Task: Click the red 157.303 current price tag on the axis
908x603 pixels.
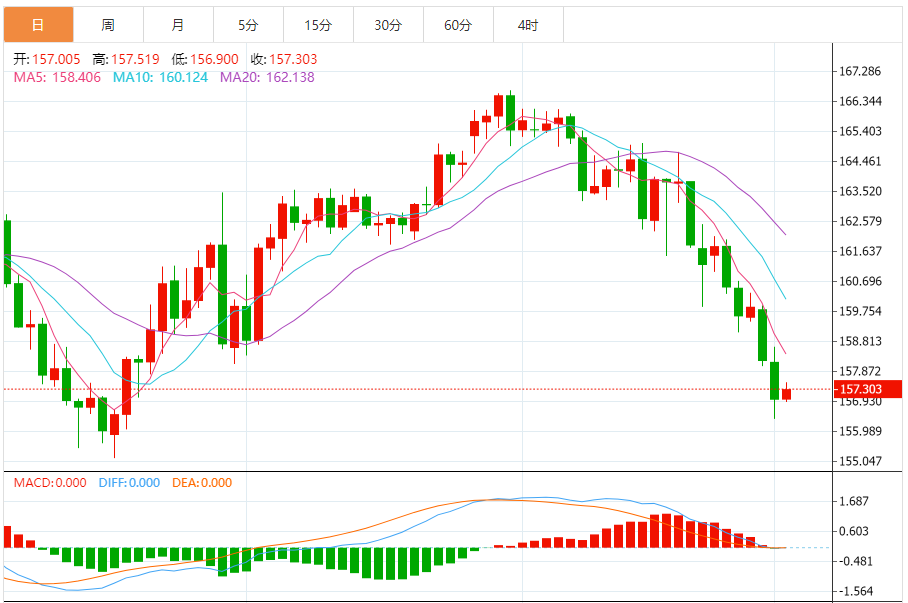Action: coord(867,389)
